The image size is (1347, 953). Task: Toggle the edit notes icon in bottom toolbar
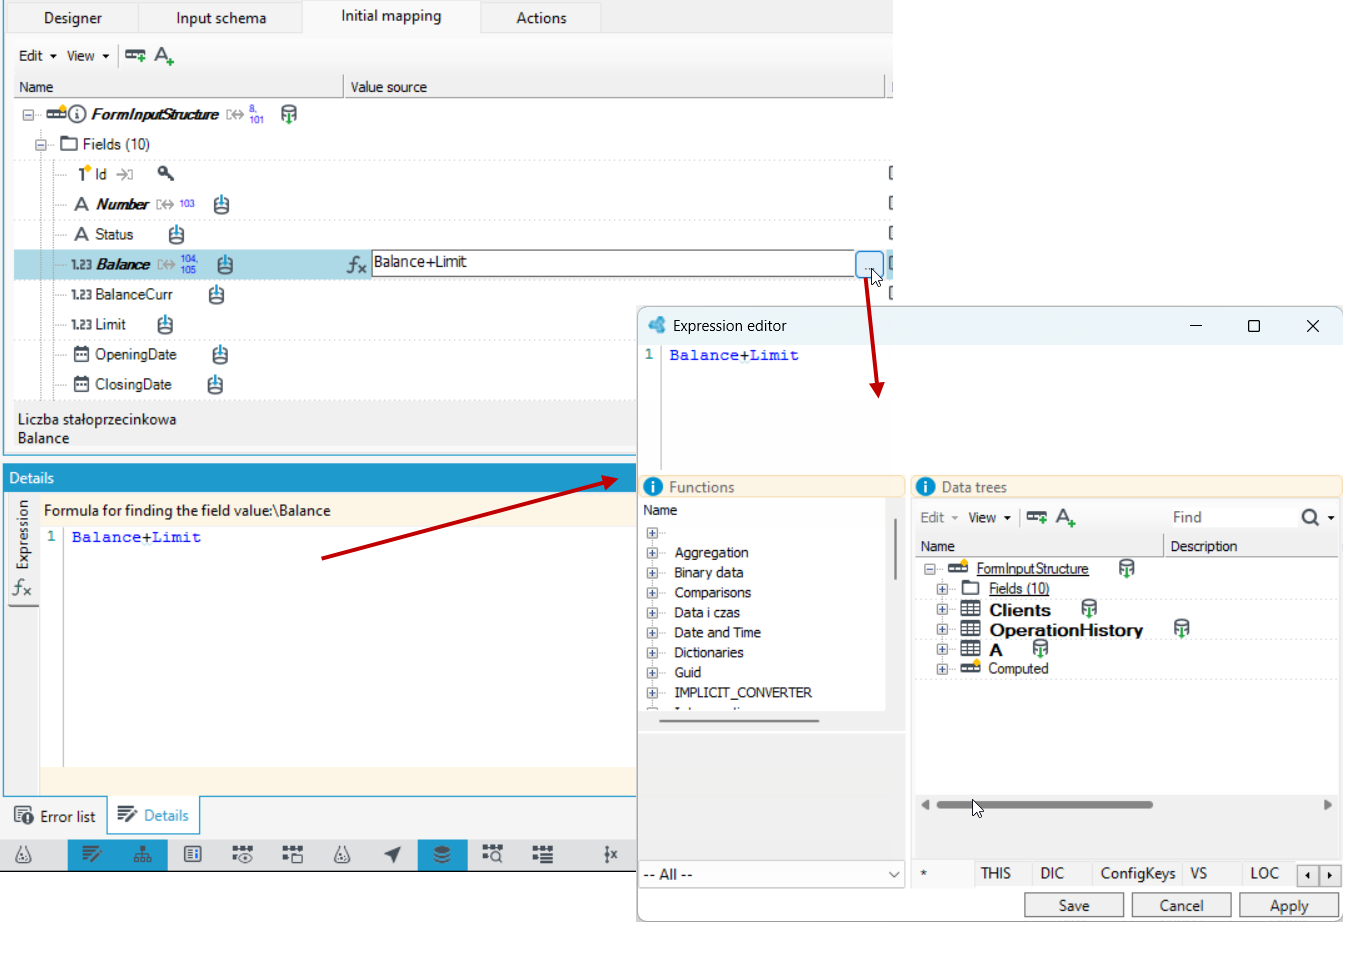tap(92, 854)
